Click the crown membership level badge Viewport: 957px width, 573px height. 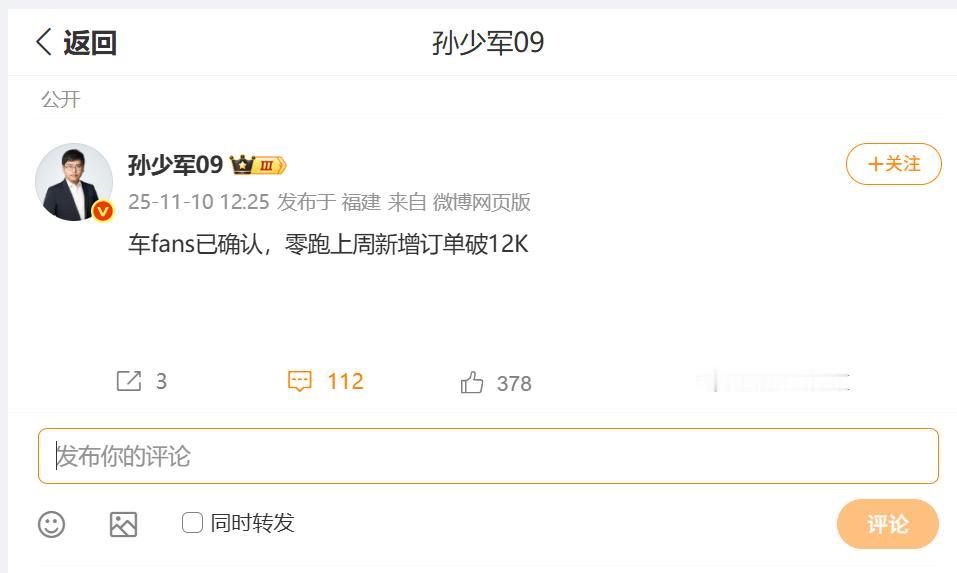point(258,165)
